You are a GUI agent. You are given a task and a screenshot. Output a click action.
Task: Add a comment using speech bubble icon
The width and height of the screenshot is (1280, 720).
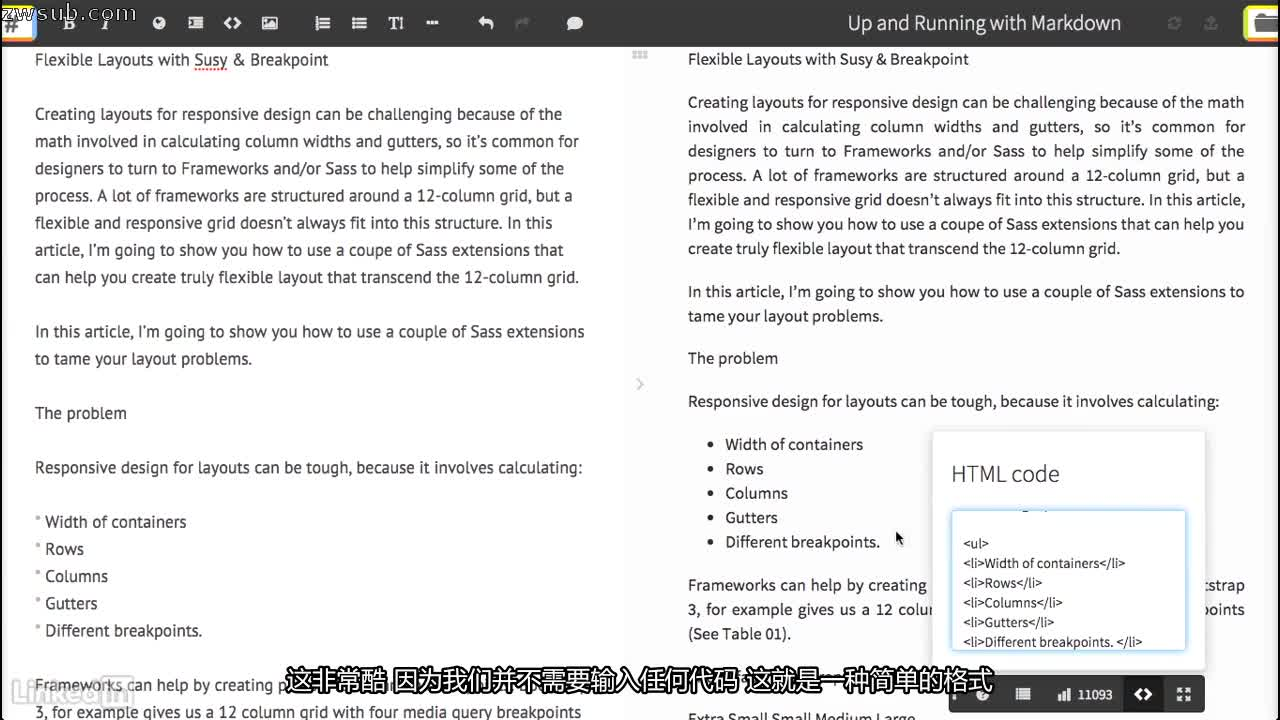tap(575, 23)
